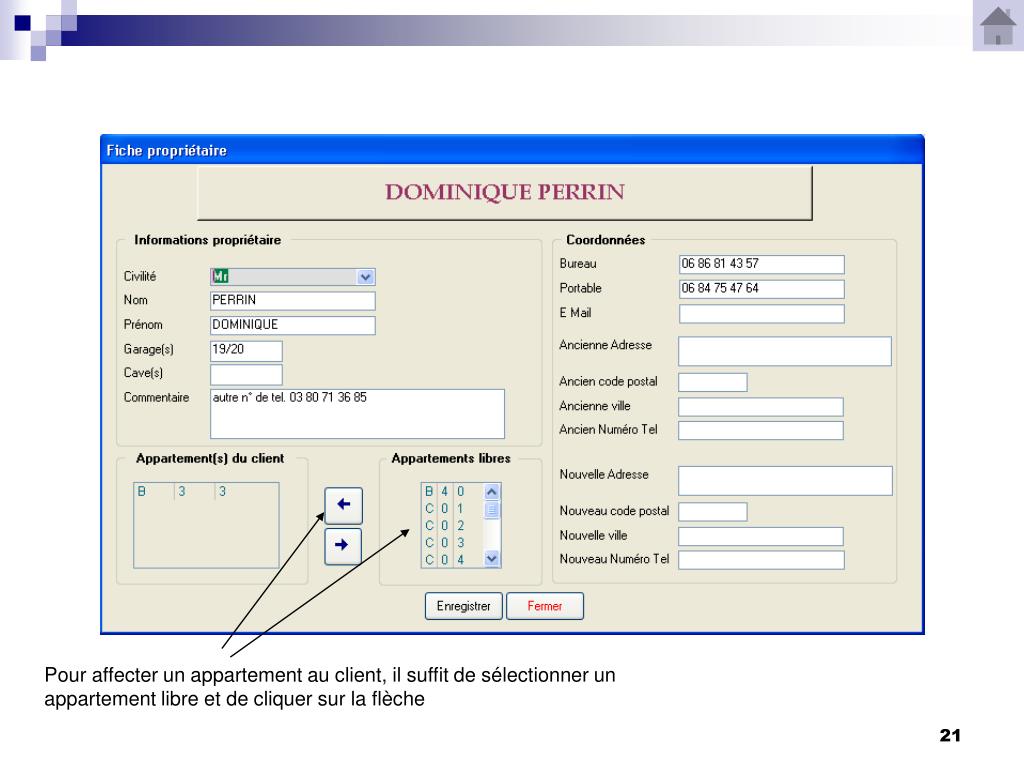Screen dimensions: 1024x768
Task: Click the Ancien Numéro Tel field
Action: pyautogui.click(x=761, y=430)
